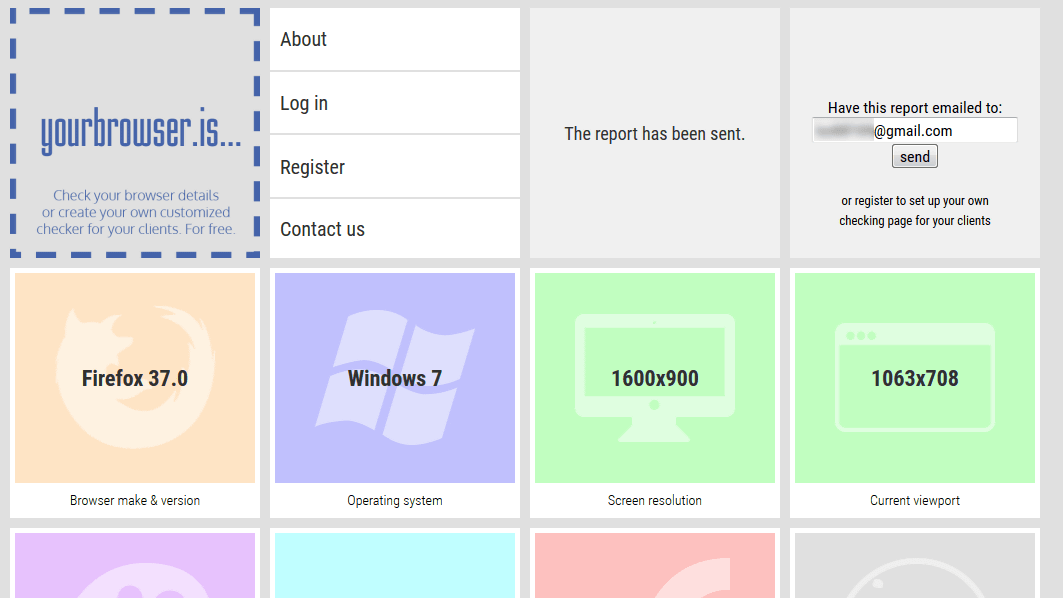Screen dimensions: 1063x598
Task: Click the pink tile icon in bottom row
Action: tap(655, 565)
